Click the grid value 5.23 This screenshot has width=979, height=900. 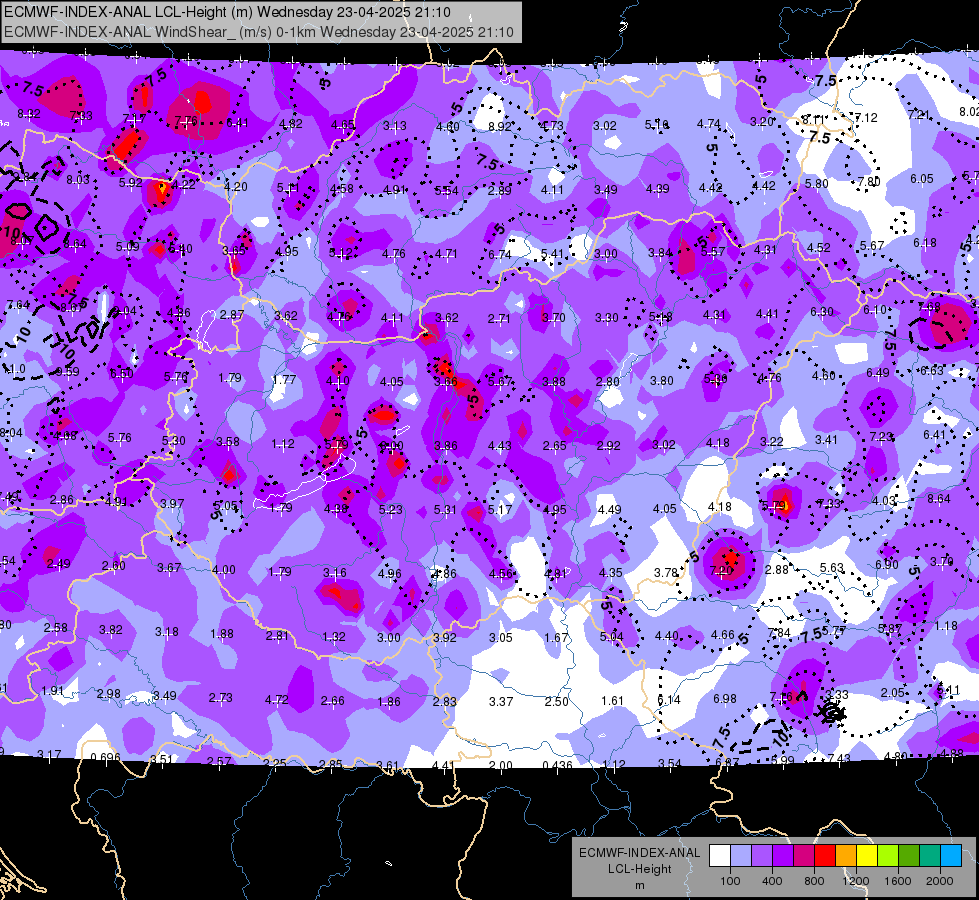[x=391, y=510]
